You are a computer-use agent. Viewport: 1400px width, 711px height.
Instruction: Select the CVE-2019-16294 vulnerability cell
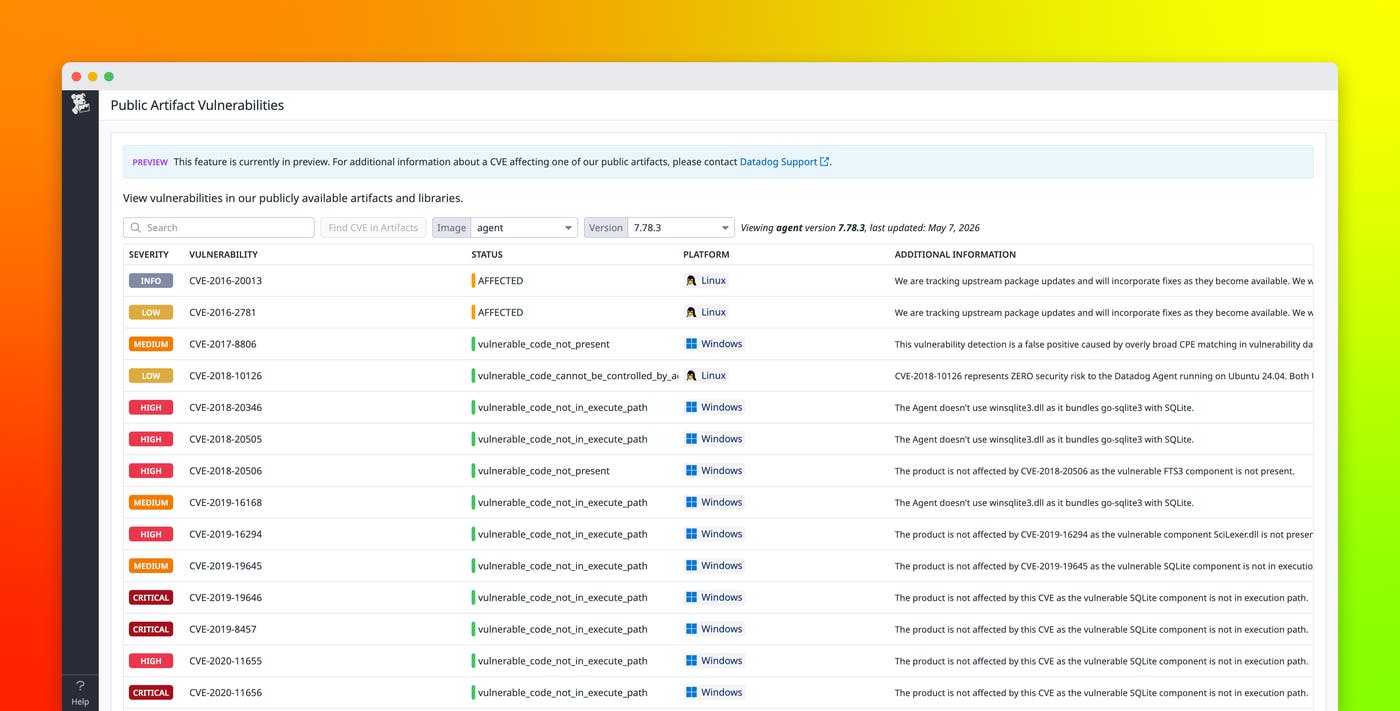click(x=225, y=534)
